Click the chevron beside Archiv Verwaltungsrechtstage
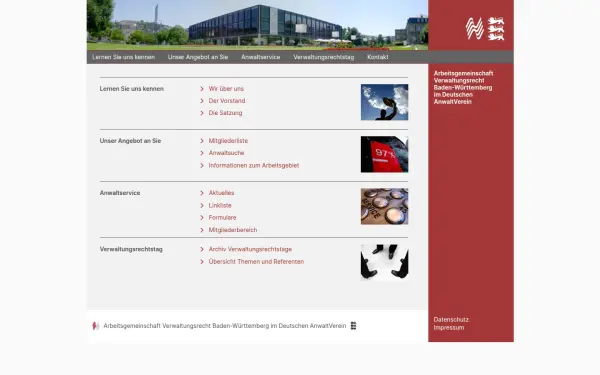This screenshot has width=600, height=375. 202,249
